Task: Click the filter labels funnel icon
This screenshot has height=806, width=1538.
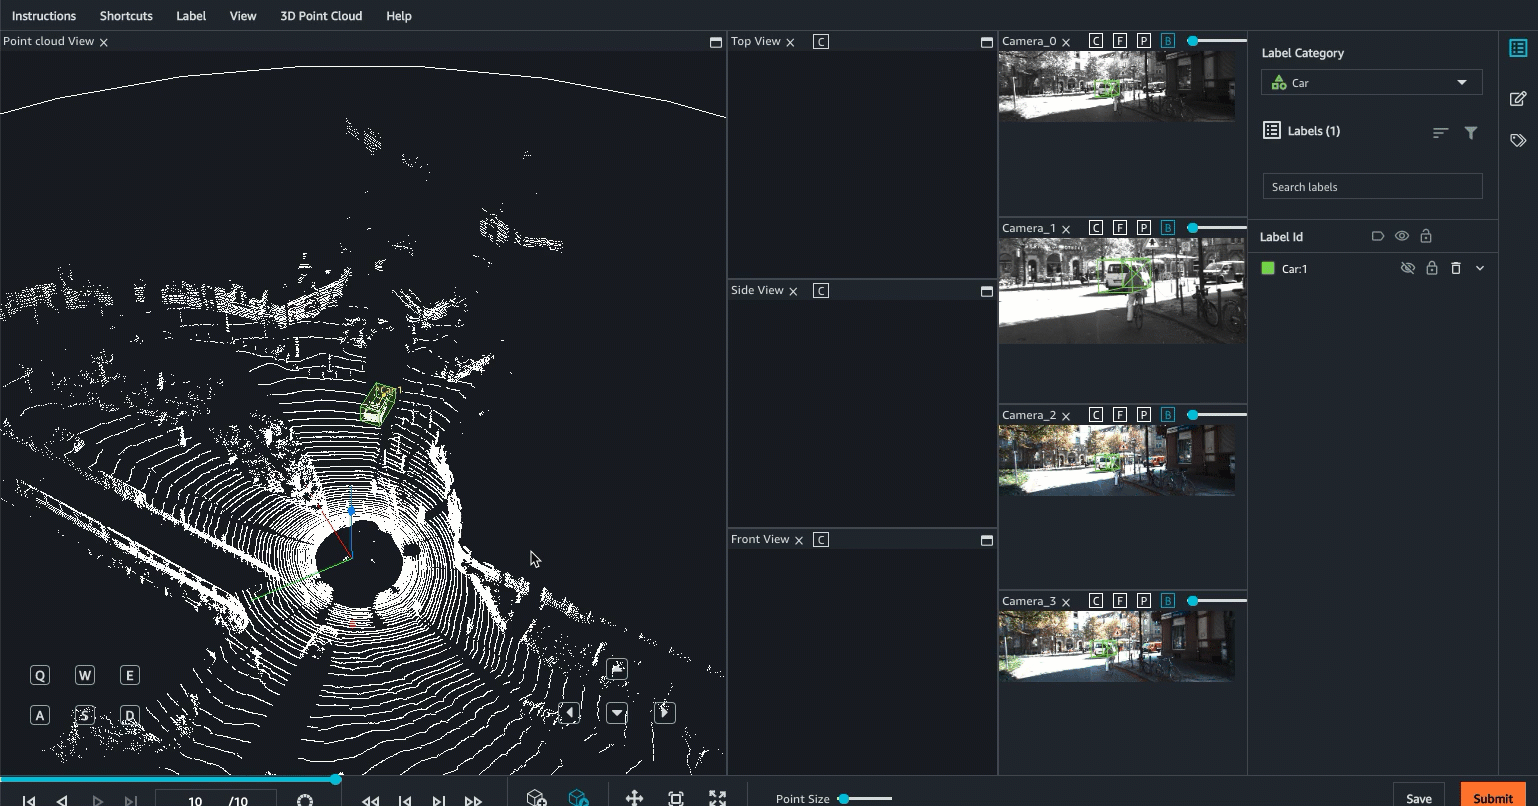Action: 1471,132
